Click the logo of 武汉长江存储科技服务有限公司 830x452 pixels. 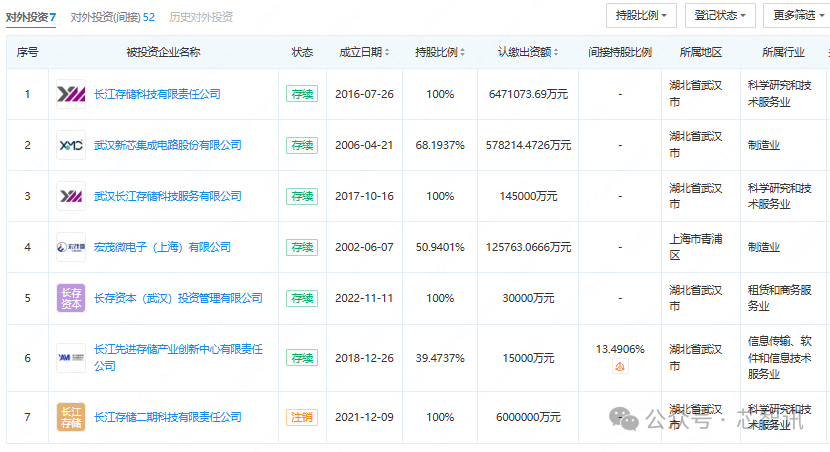[71, 196]
